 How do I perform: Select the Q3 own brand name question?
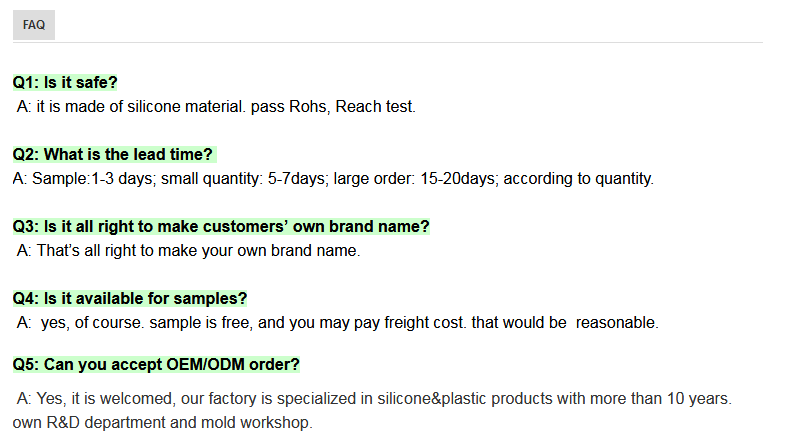221,226
